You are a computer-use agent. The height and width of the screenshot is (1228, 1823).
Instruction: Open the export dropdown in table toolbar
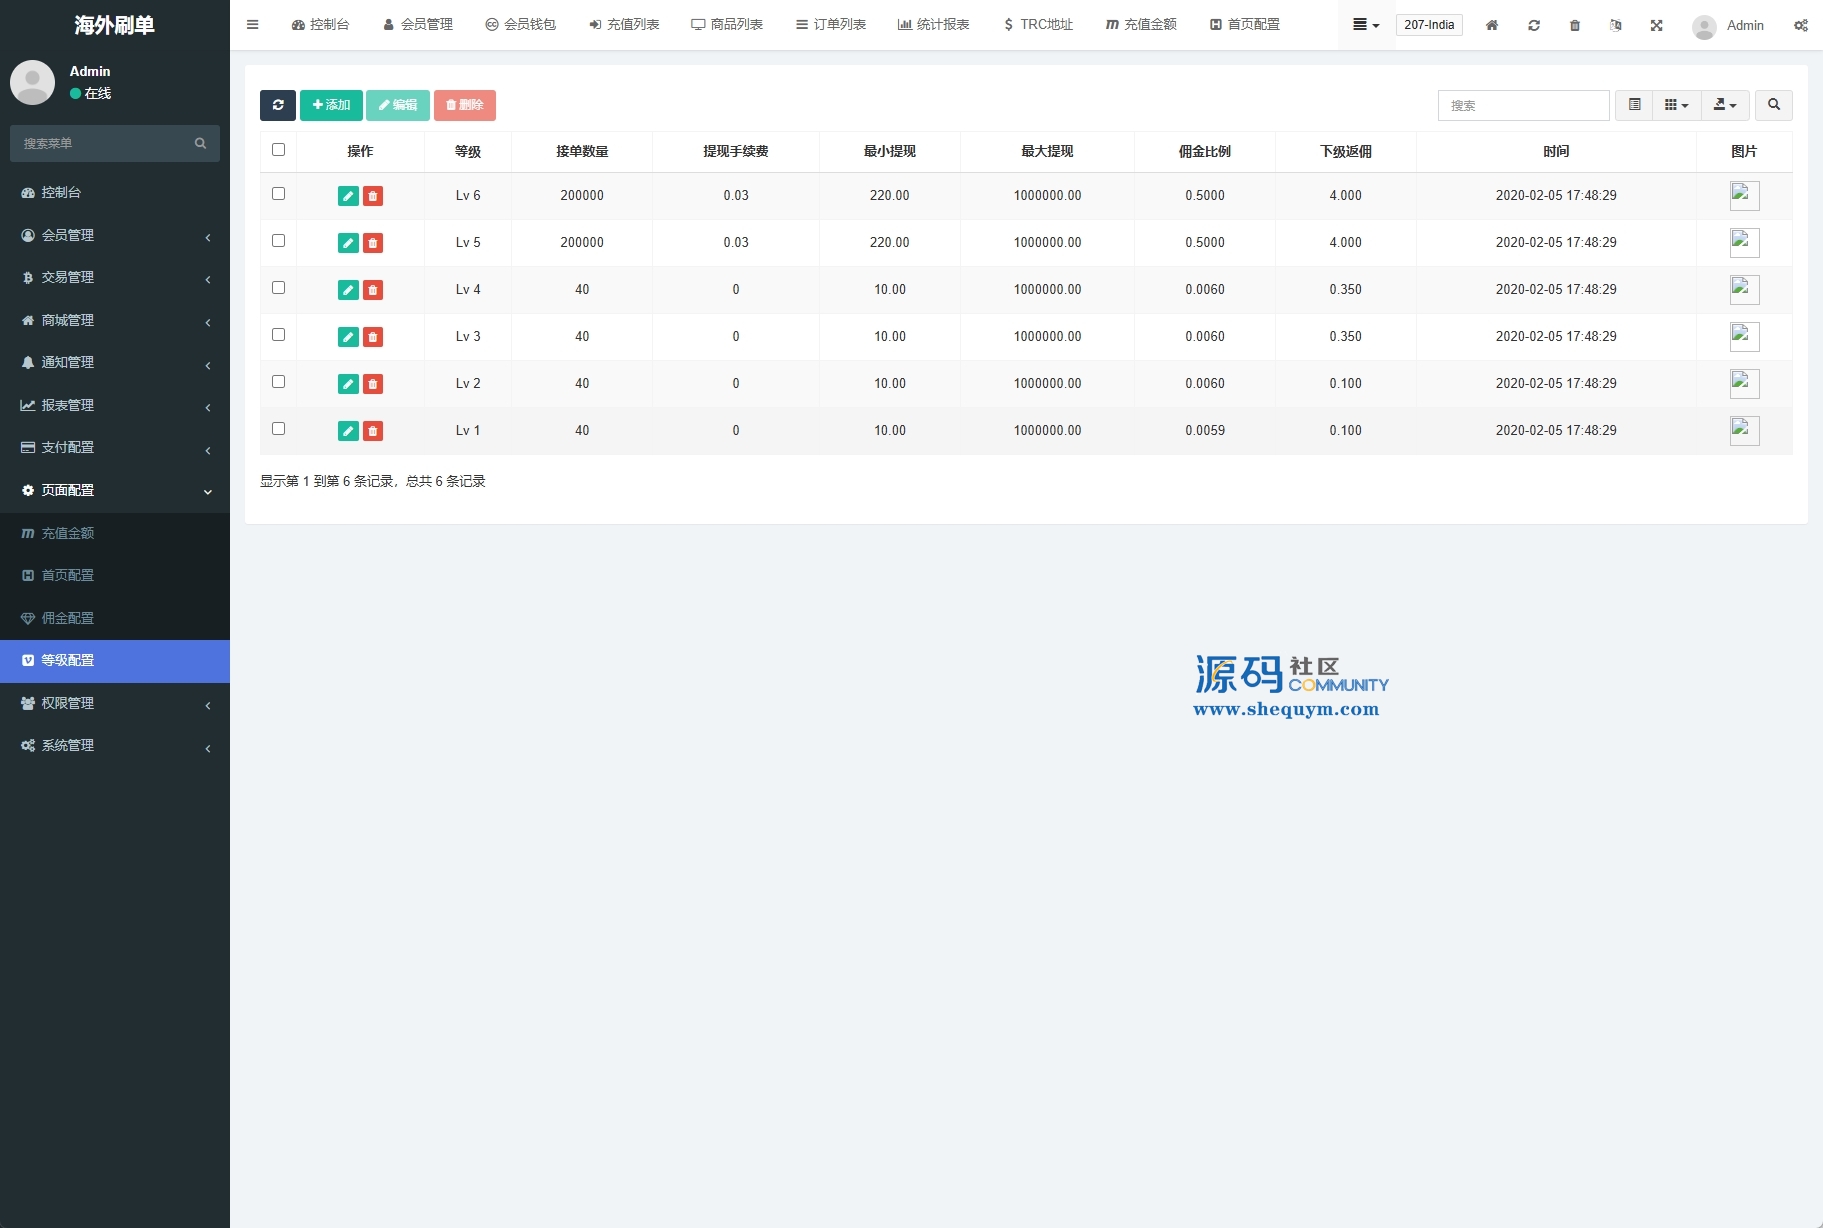[x=1725, y=105]
